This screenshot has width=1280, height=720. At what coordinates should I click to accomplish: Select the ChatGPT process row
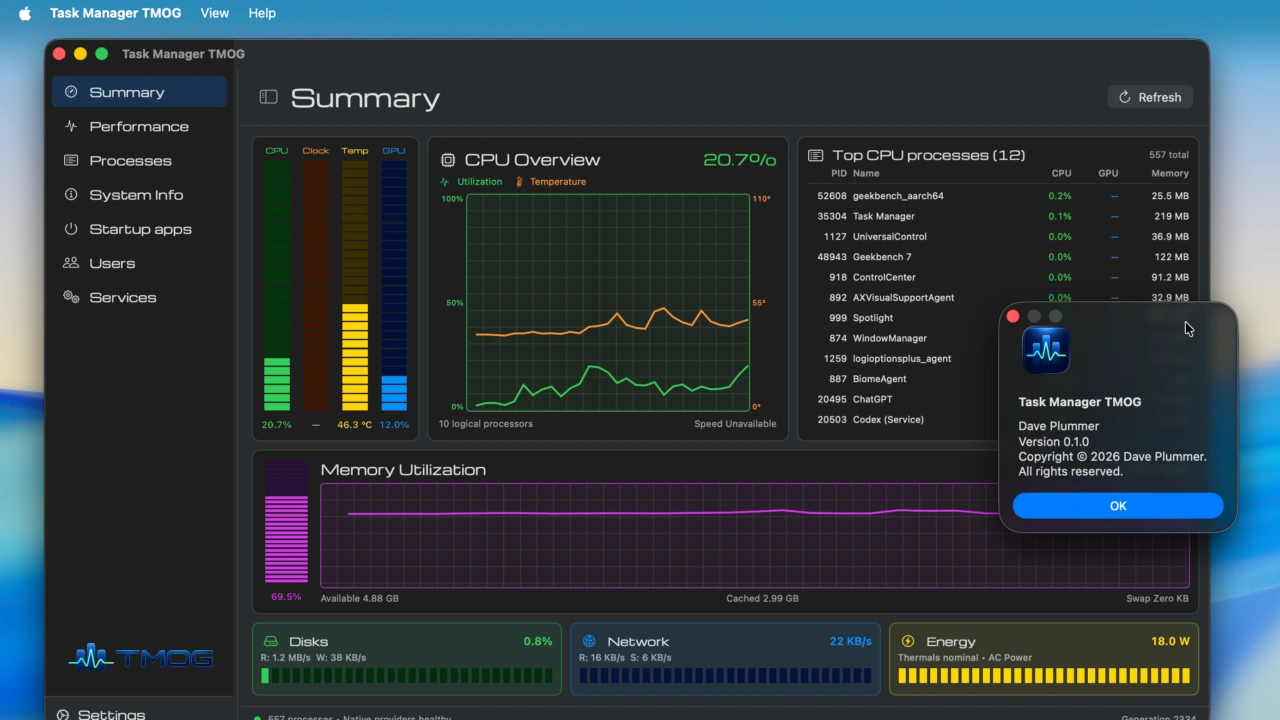[903, 399]
